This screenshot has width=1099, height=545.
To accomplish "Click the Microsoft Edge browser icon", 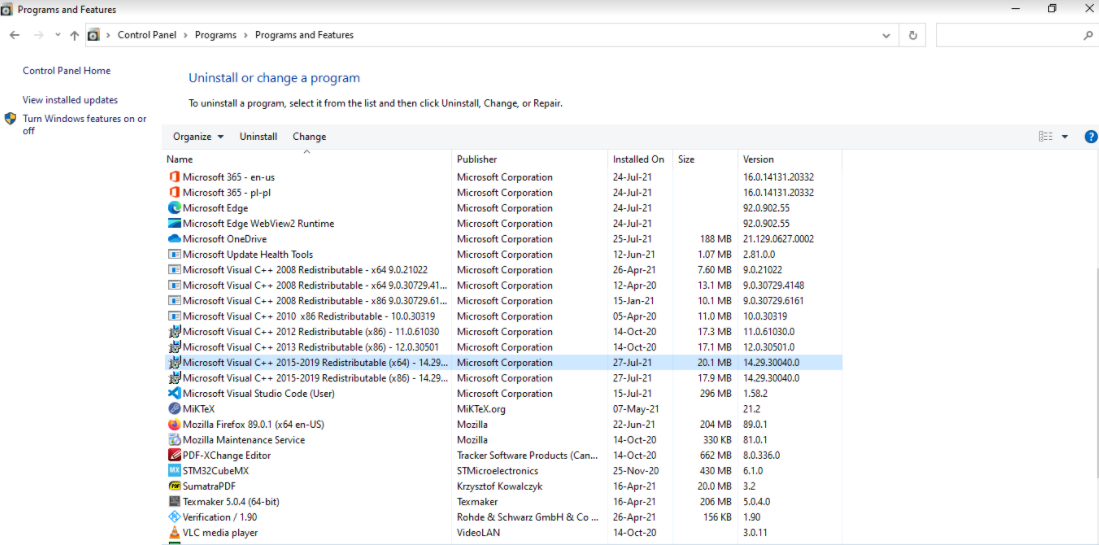I will pyautogui.click(x=175, y=208).
